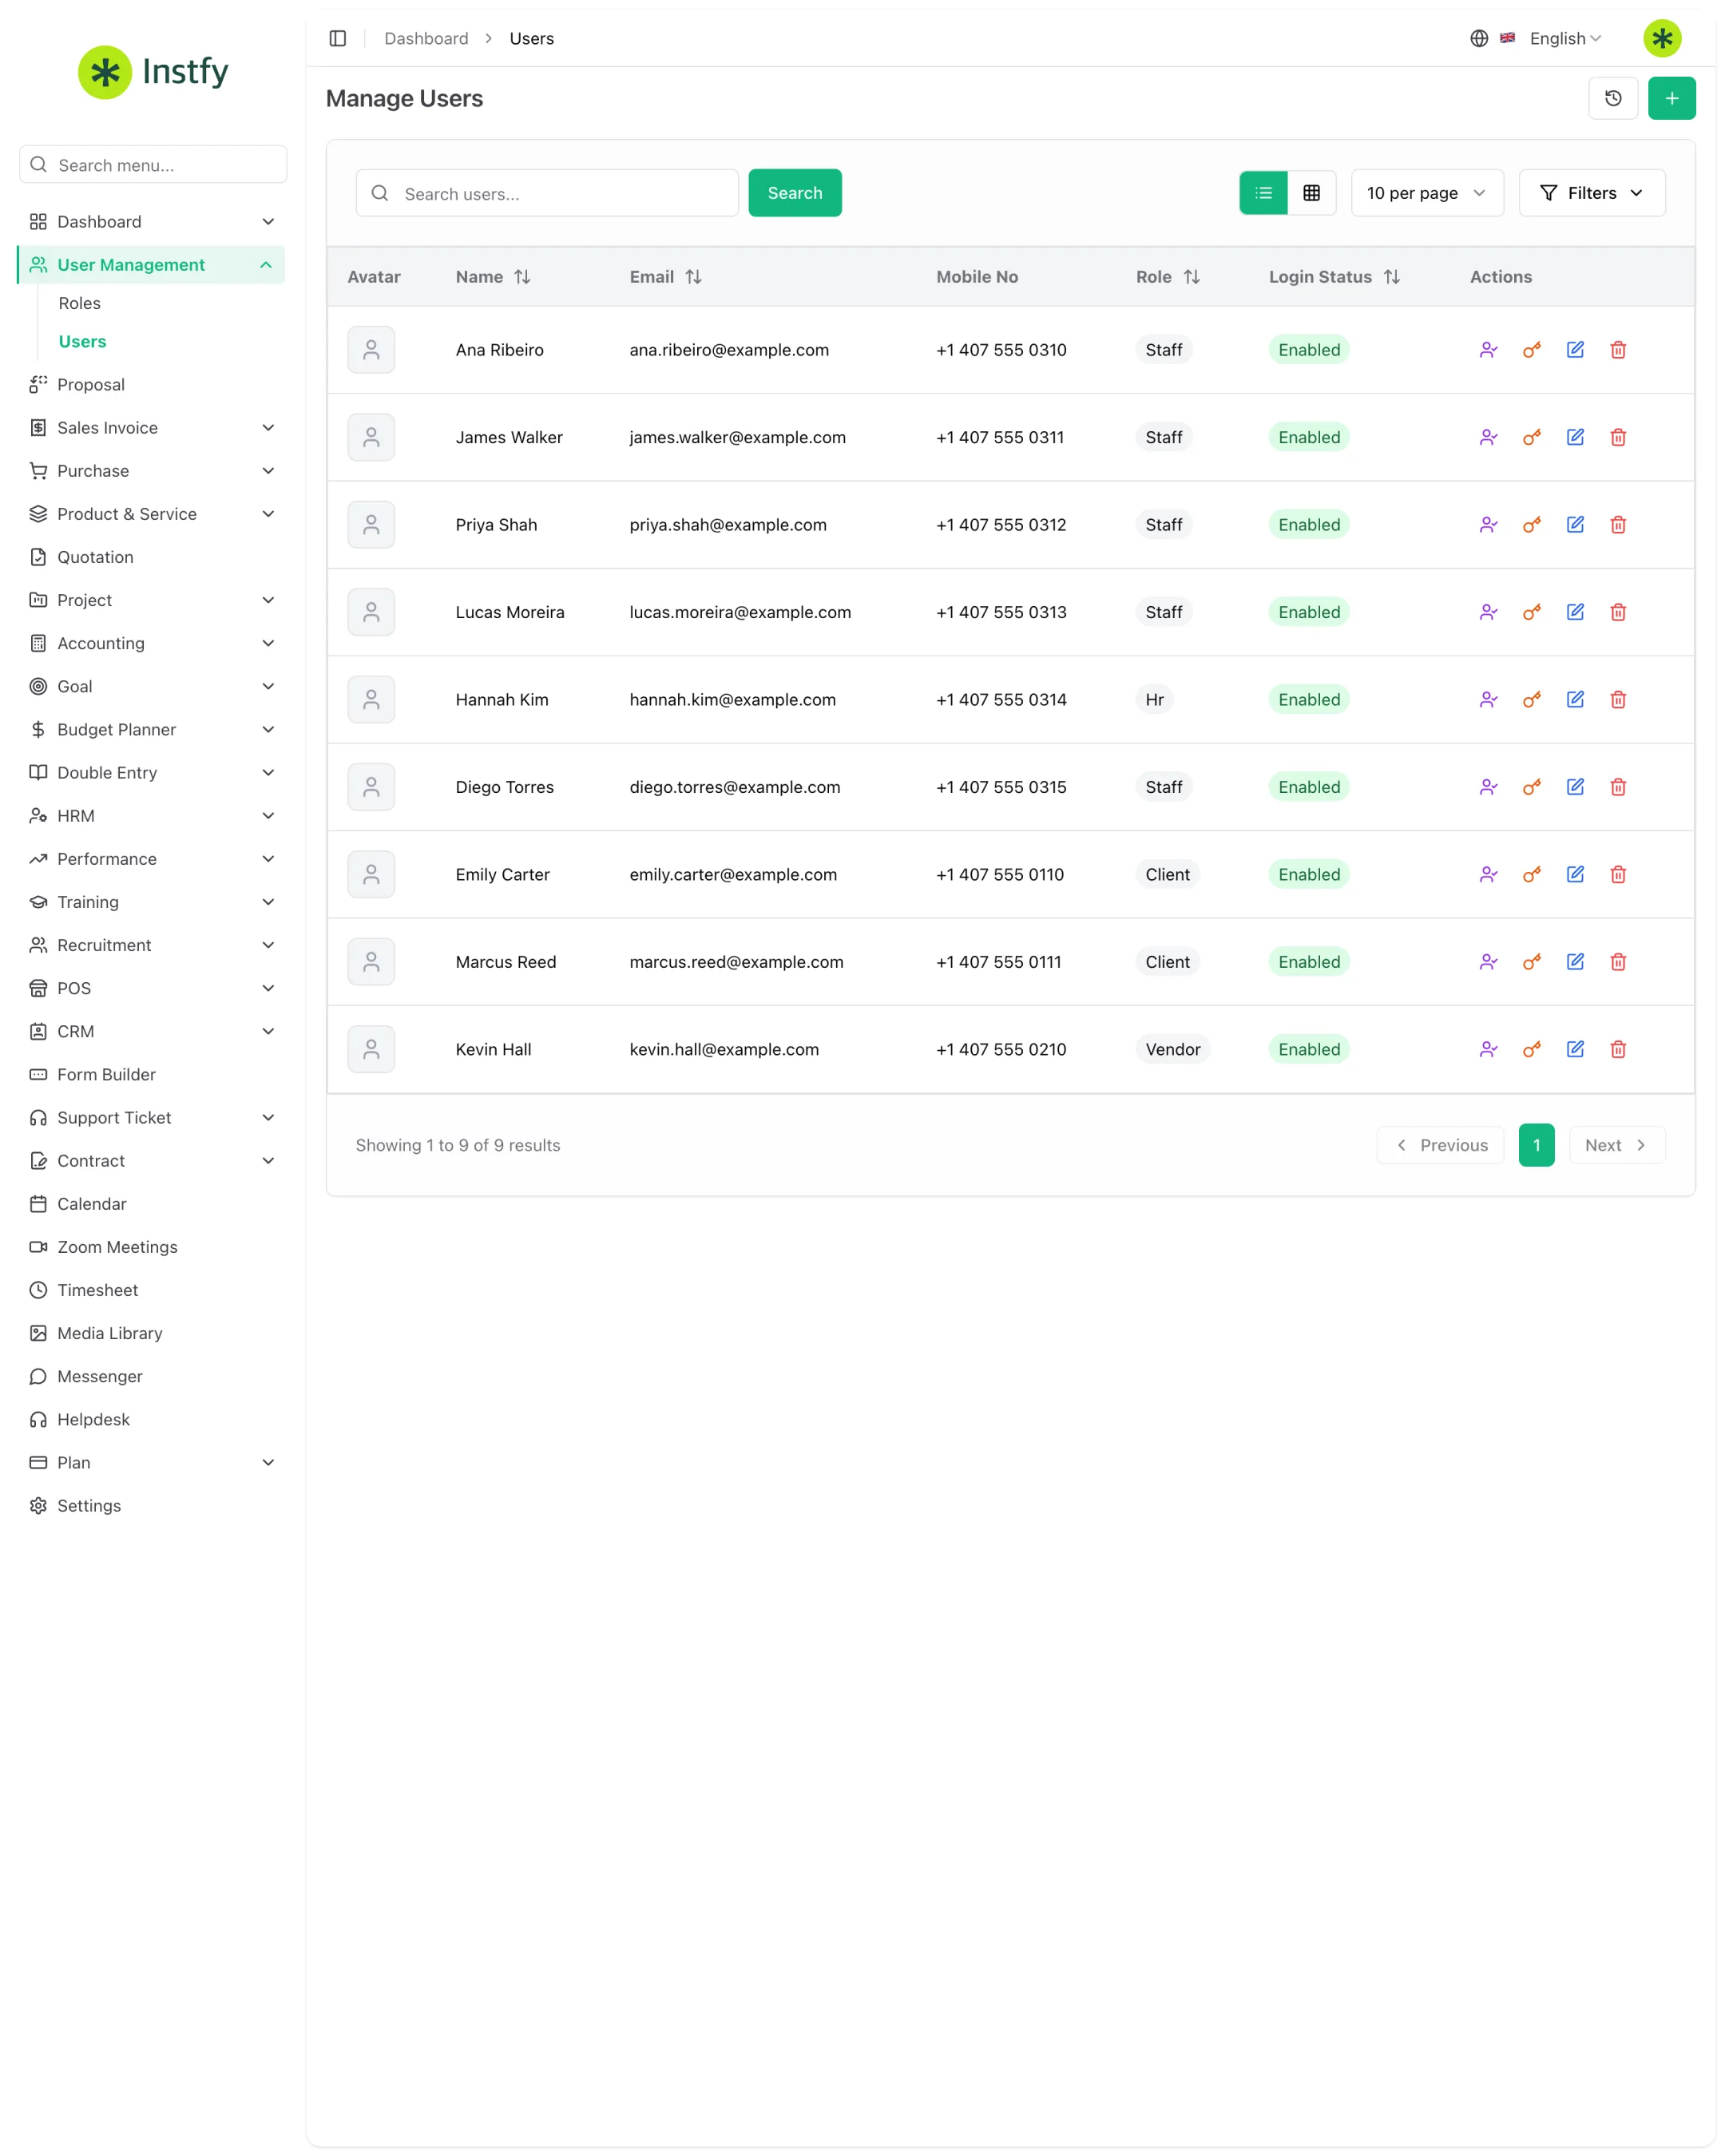The height and width of the screenshot is (2156, 1725).
Task: Open the 10 per page dropdown
Action: pos(1426,193)
